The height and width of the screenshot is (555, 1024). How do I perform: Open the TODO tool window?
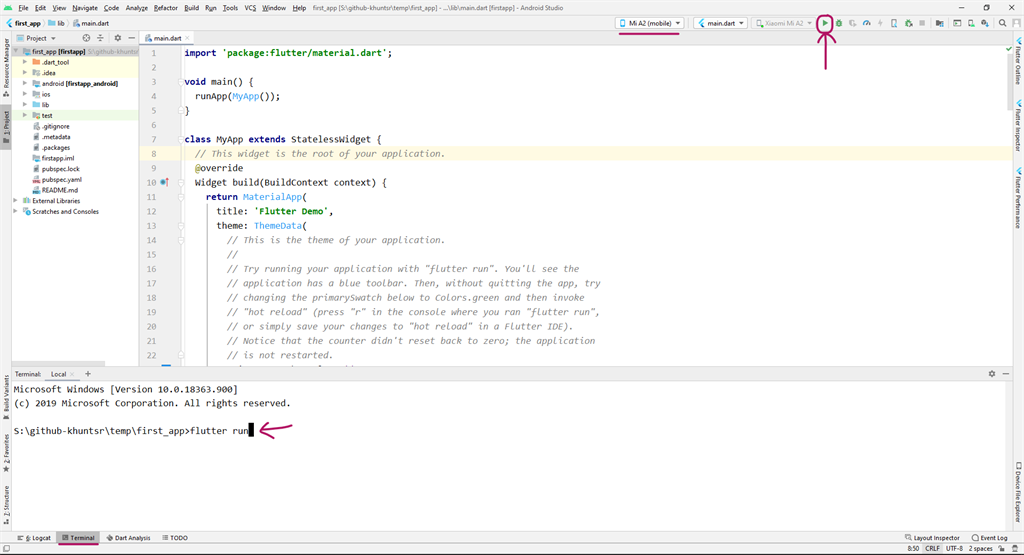(x=175, y=537)
